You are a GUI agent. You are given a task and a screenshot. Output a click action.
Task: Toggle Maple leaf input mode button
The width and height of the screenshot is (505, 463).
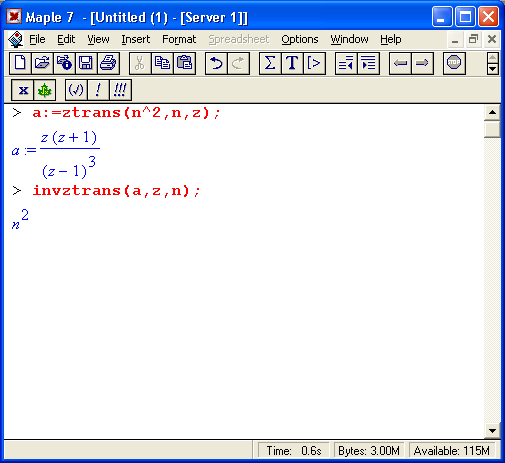tap(44, 90)
